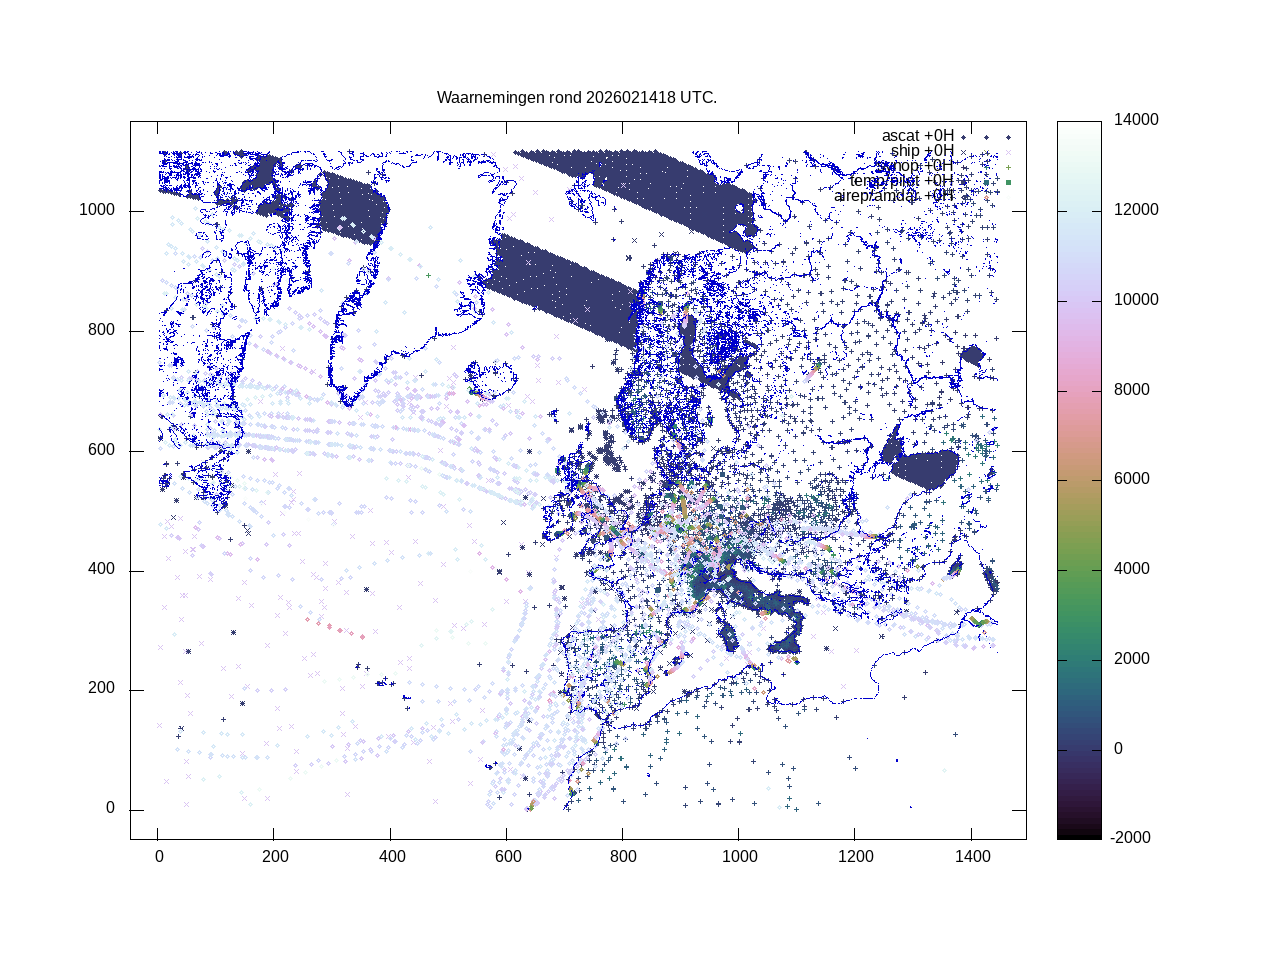Click the 'synop +0H' legend entry
The width and height of the screenshot is (1280, 960).
(x=915, y=166)
